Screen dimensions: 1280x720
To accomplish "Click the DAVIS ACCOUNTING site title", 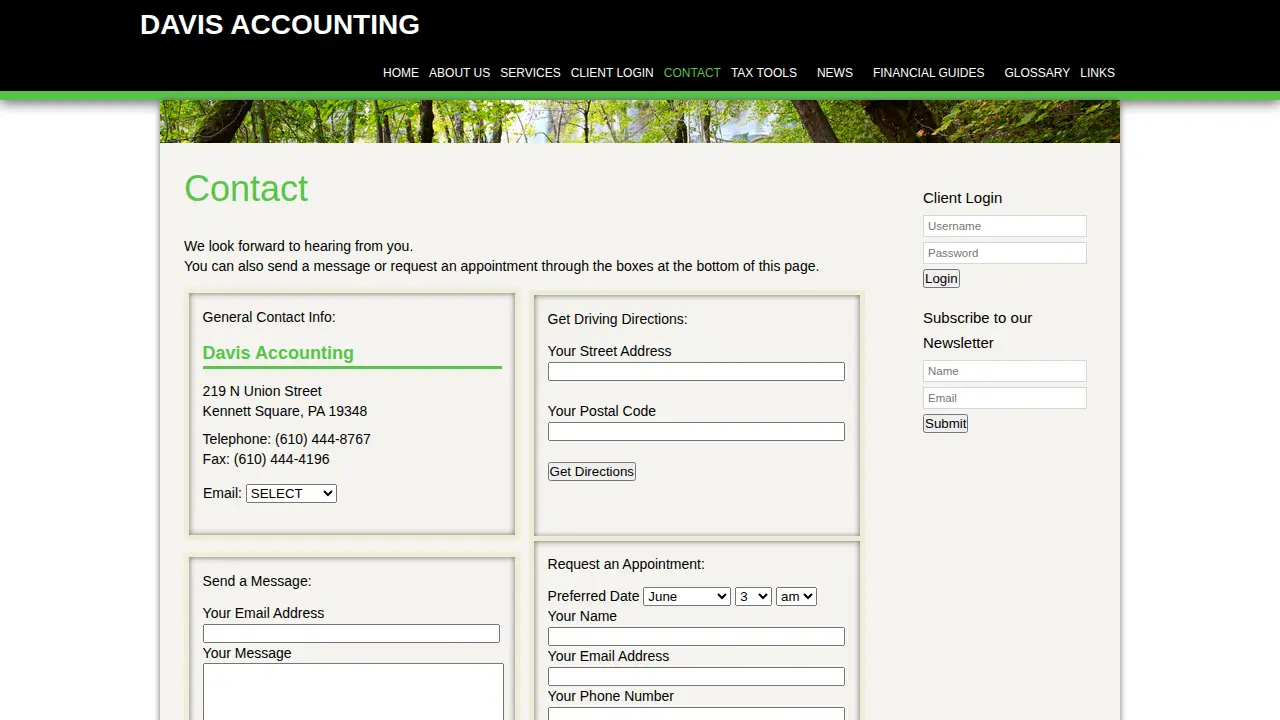I will tap(280, 25).
